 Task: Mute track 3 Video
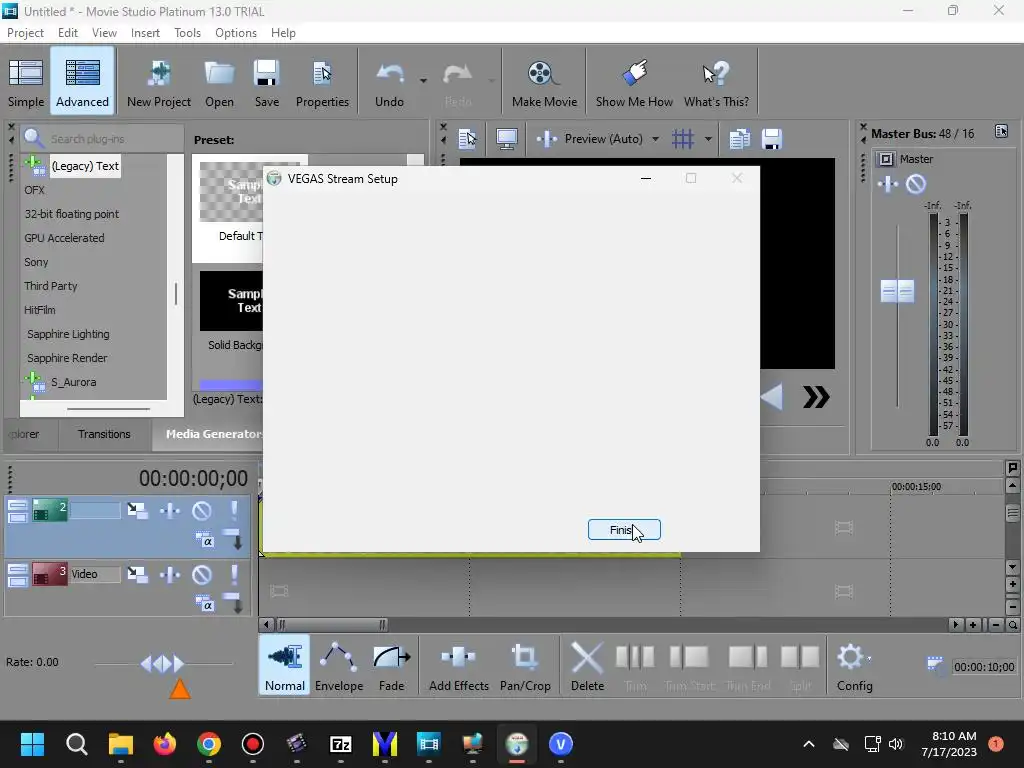(202, 574)
